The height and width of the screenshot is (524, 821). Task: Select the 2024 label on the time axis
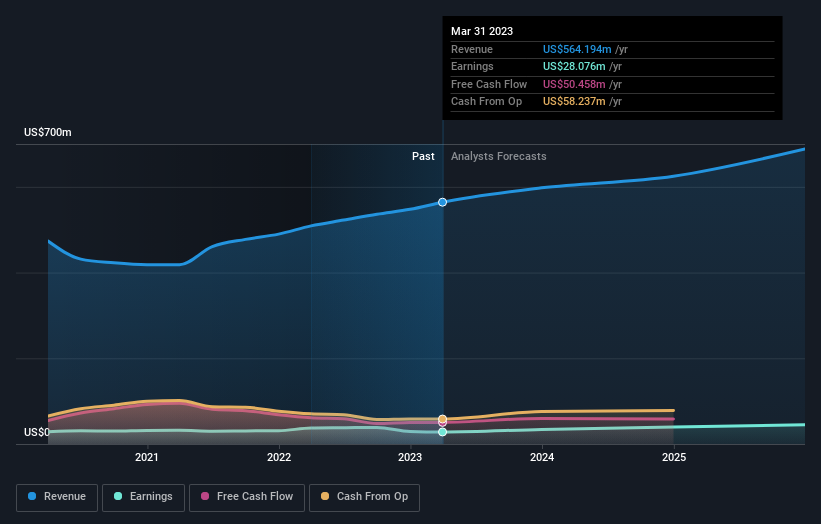(x=542, y=458)
